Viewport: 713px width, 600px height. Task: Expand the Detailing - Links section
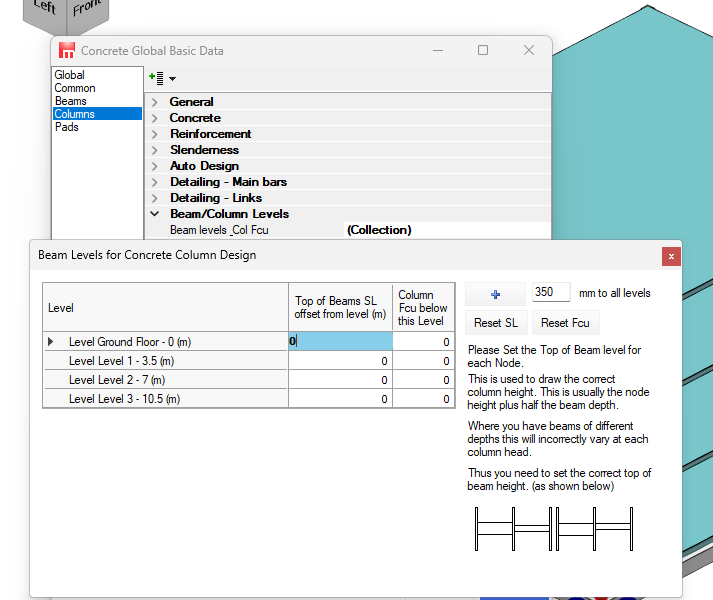(x=155, y=198)
